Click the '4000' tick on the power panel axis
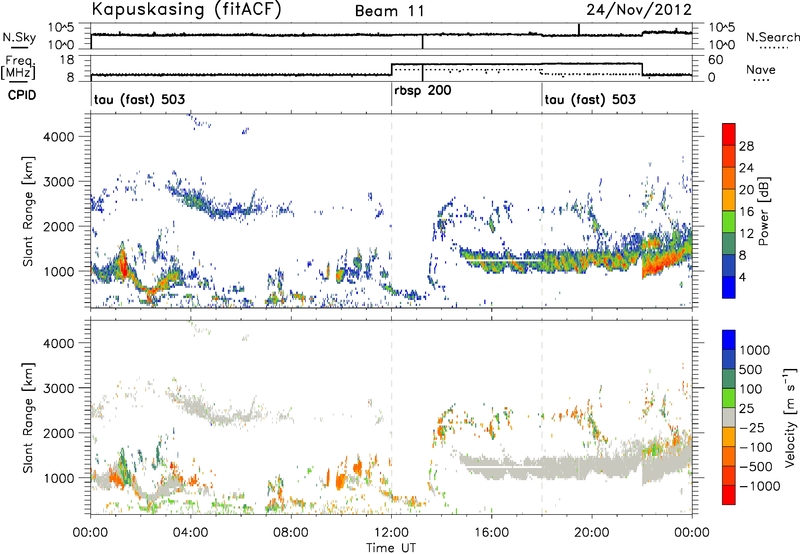 pyautogui.click(x=58, y=137)
